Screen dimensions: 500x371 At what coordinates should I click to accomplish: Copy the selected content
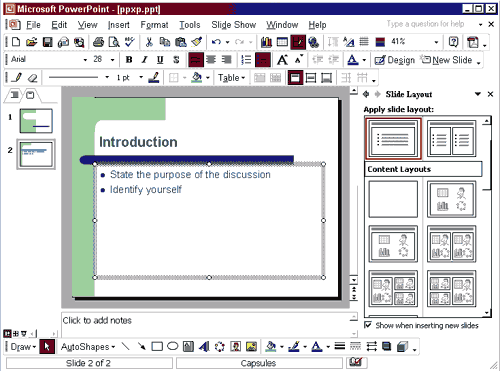[x=165, y=42]
